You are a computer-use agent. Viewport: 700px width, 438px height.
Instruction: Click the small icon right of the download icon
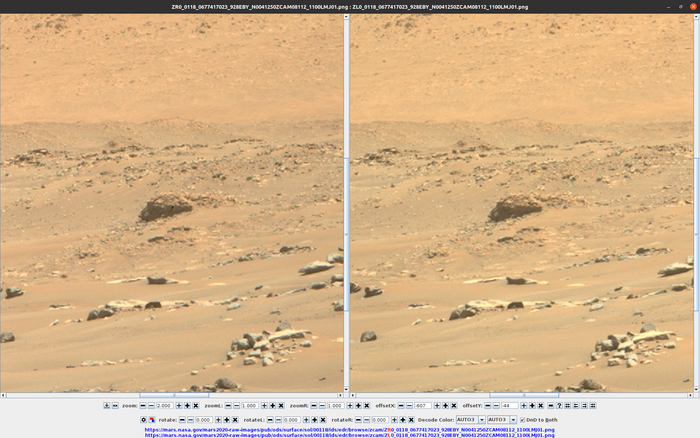click(x=115, y=405)
